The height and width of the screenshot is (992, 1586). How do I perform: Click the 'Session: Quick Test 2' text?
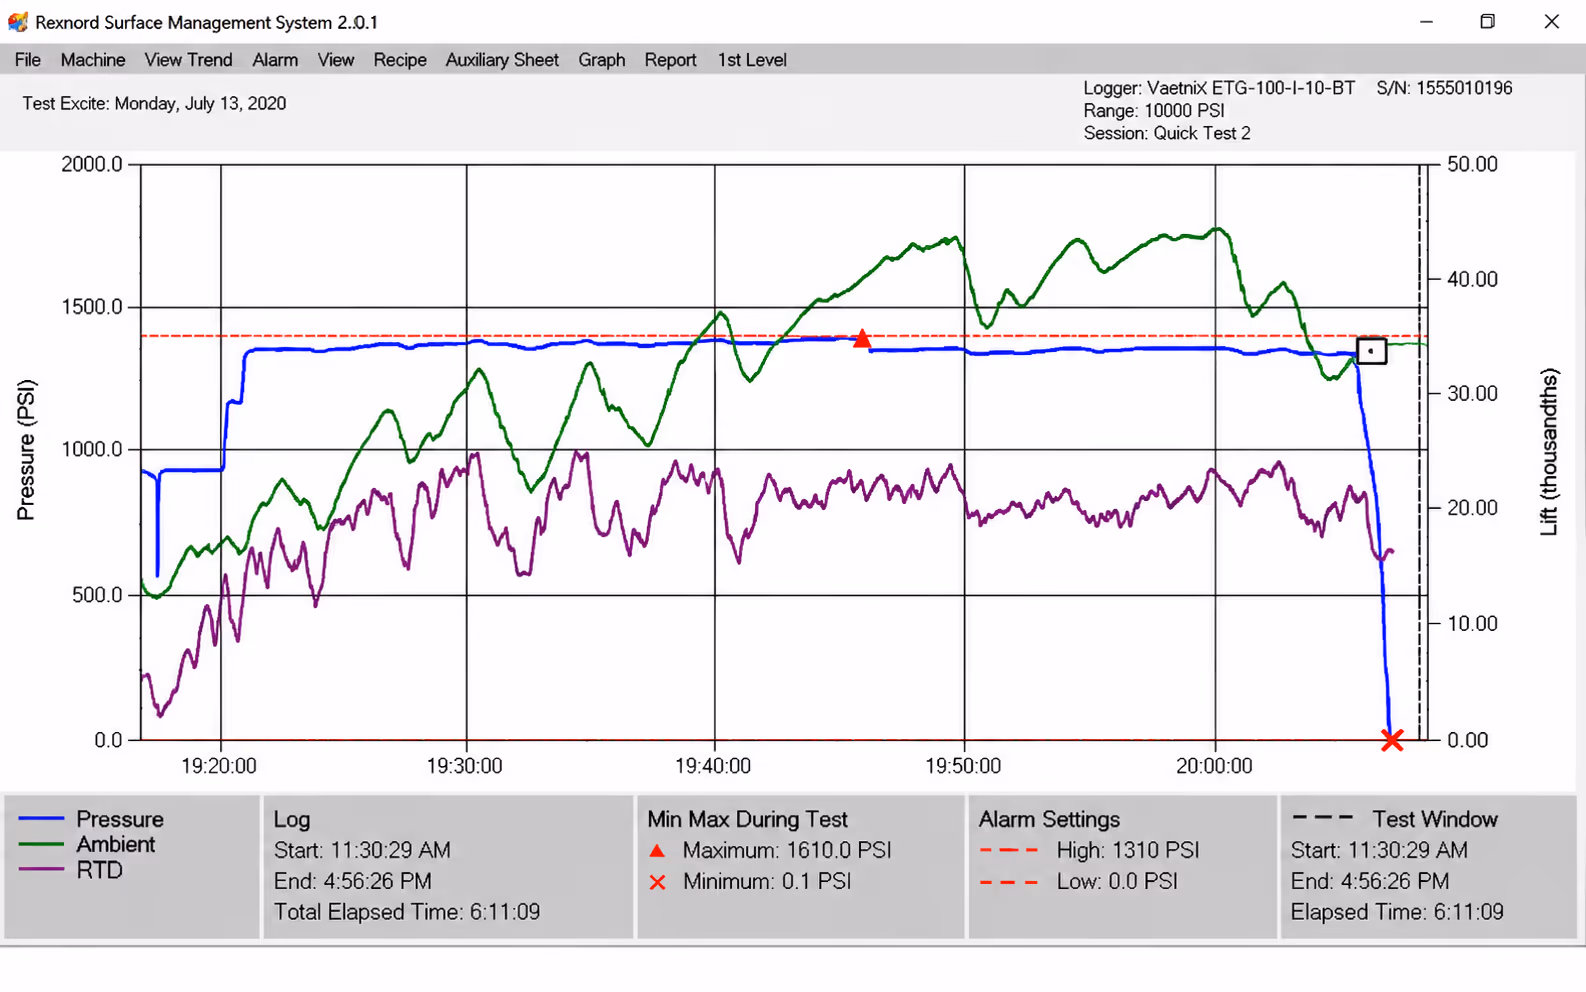coord(1167,133)
